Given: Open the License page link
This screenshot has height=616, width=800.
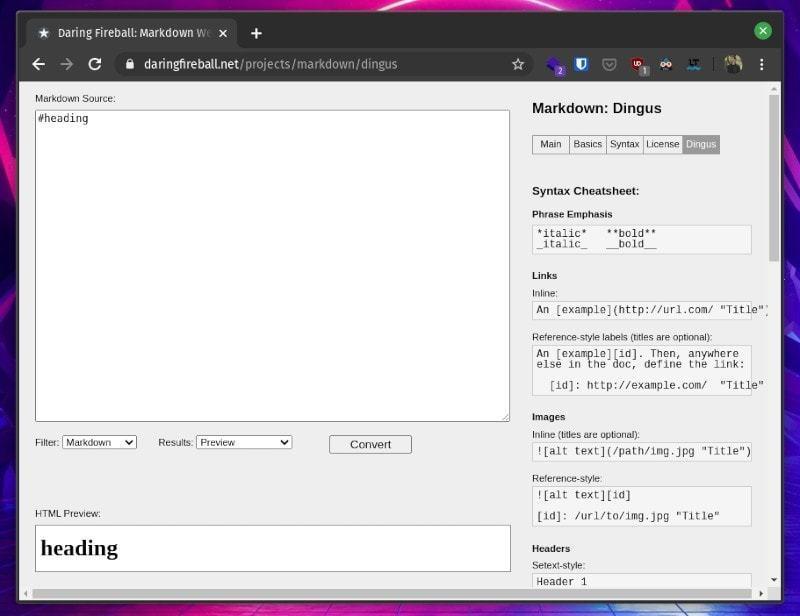Looking at the screenshot, I should pyautogui.click(x=662, y=144).
